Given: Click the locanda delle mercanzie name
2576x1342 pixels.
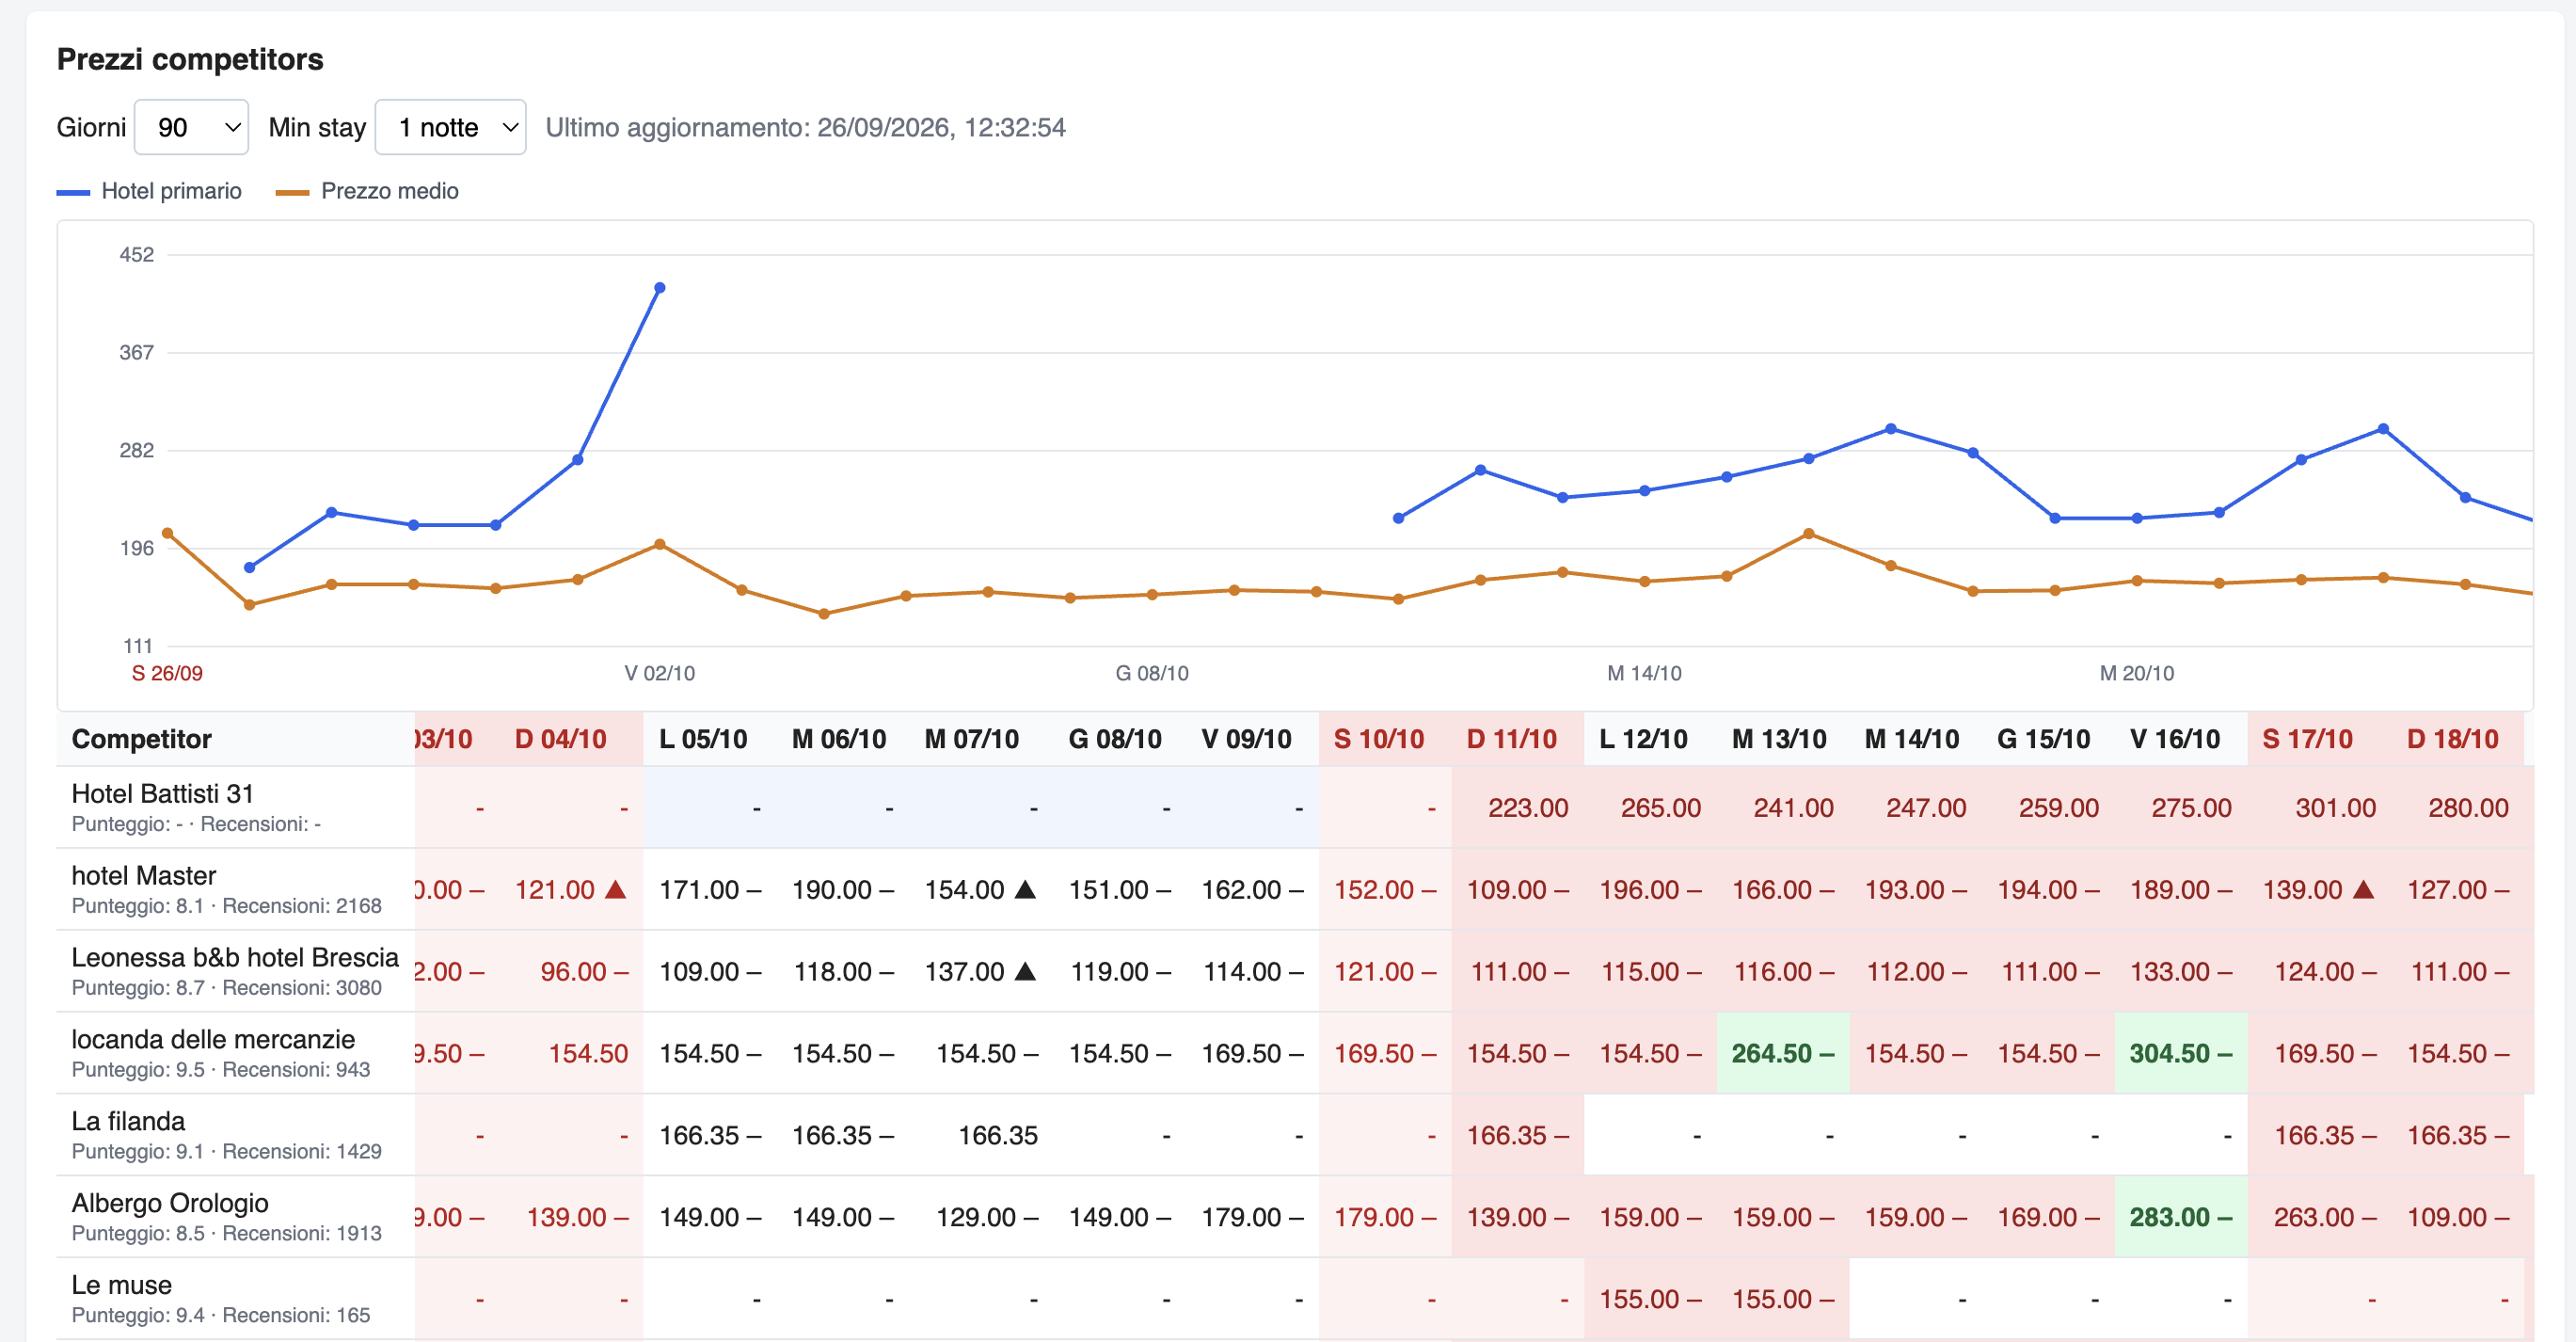Looking at the screenshot, I should 213,1039.
